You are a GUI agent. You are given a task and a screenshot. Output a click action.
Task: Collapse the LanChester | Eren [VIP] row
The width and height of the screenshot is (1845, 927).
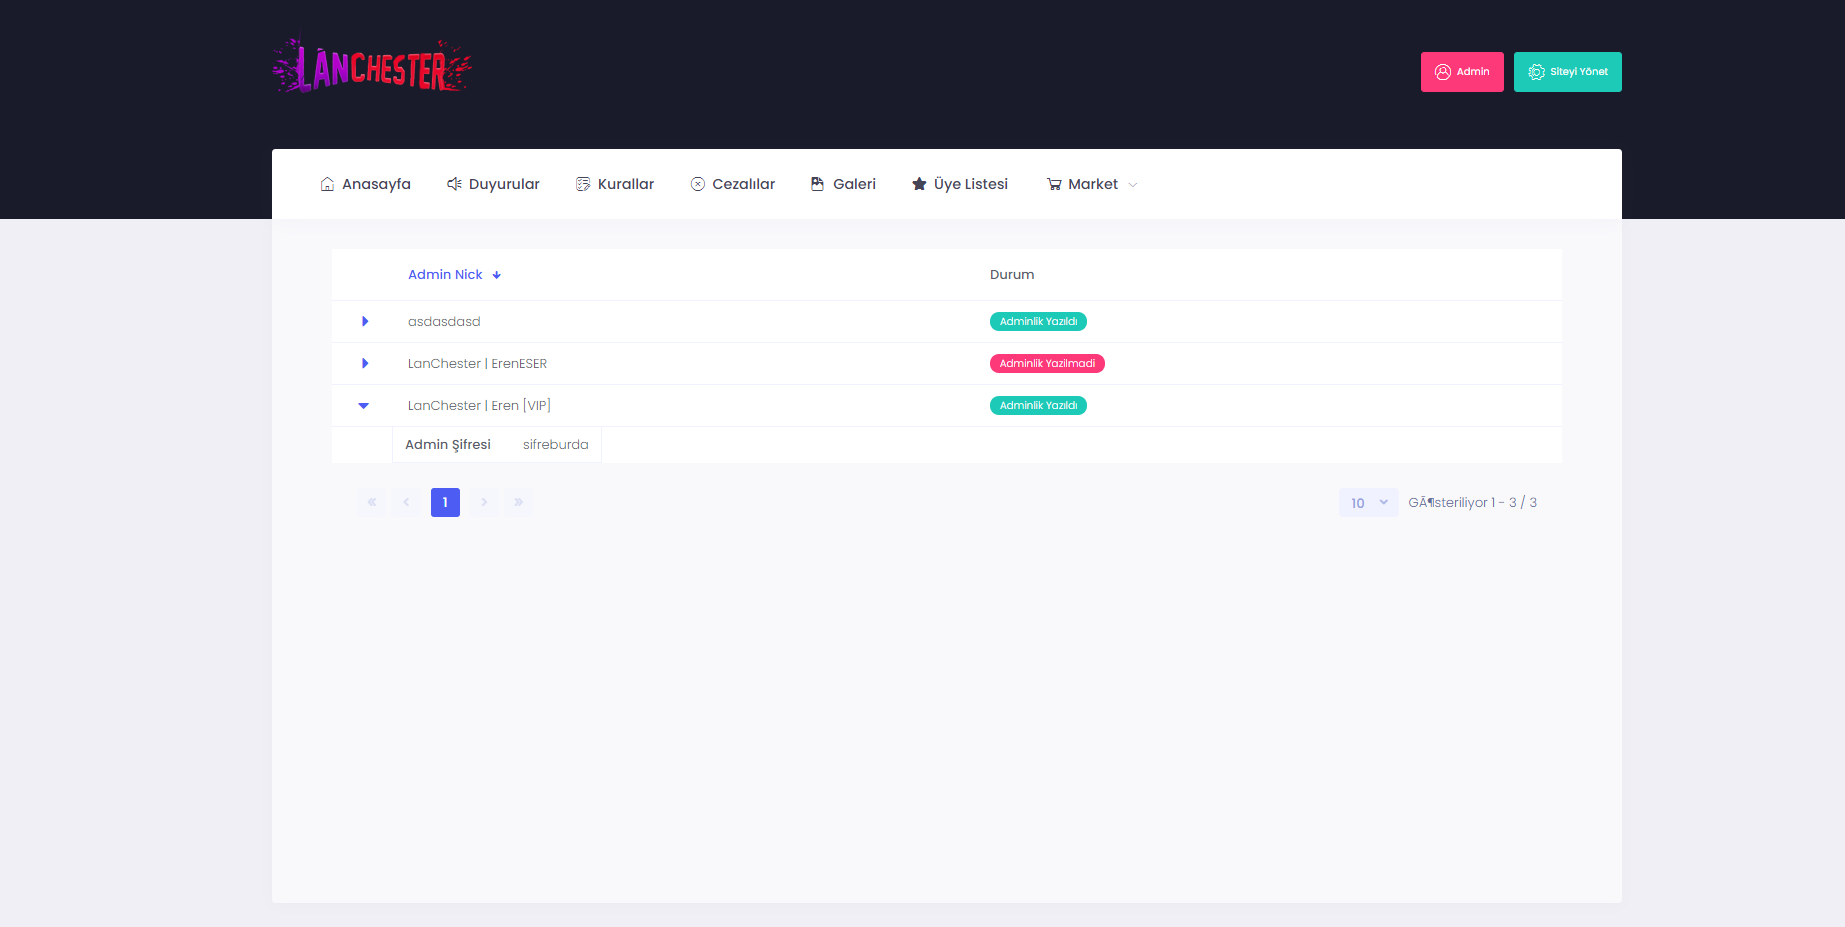coord(364,405)
